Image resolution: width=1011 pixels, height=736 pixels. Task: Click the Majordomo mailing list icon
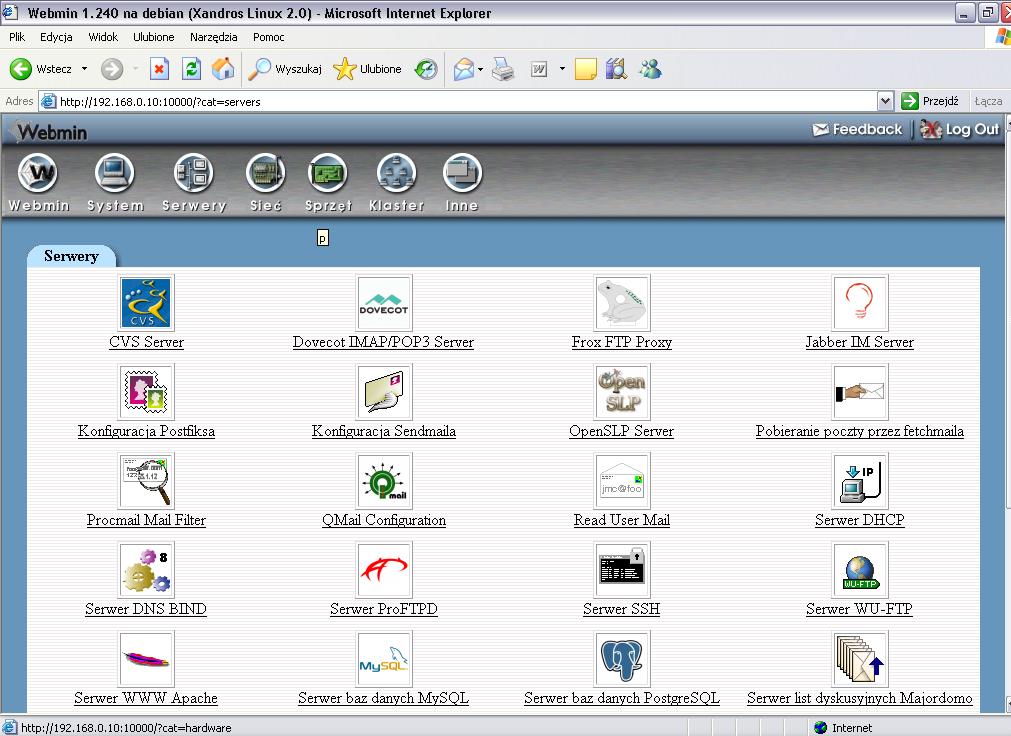859,659
